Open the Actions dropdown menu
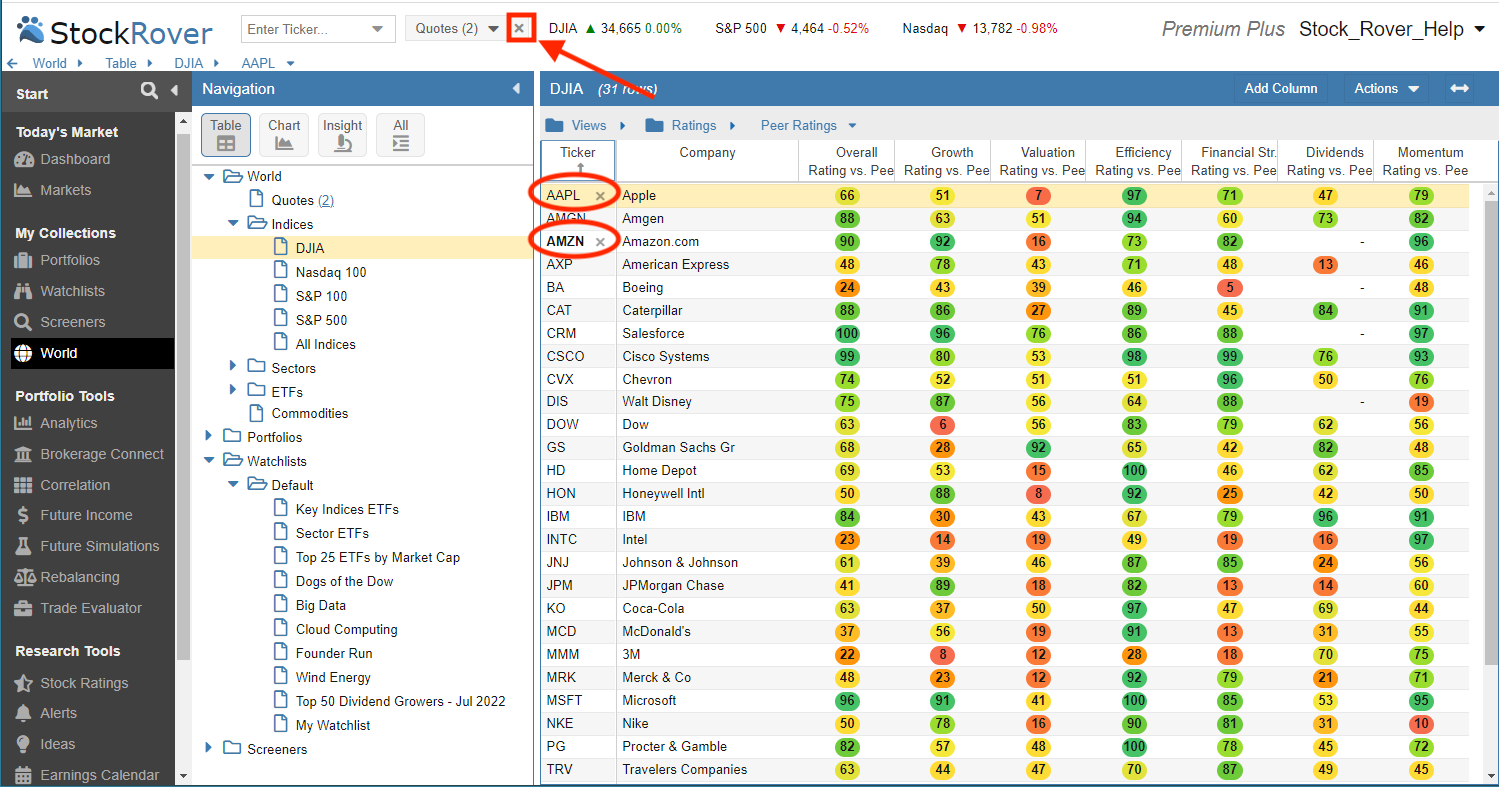Screen dimensions: 1499x787 1386,88
